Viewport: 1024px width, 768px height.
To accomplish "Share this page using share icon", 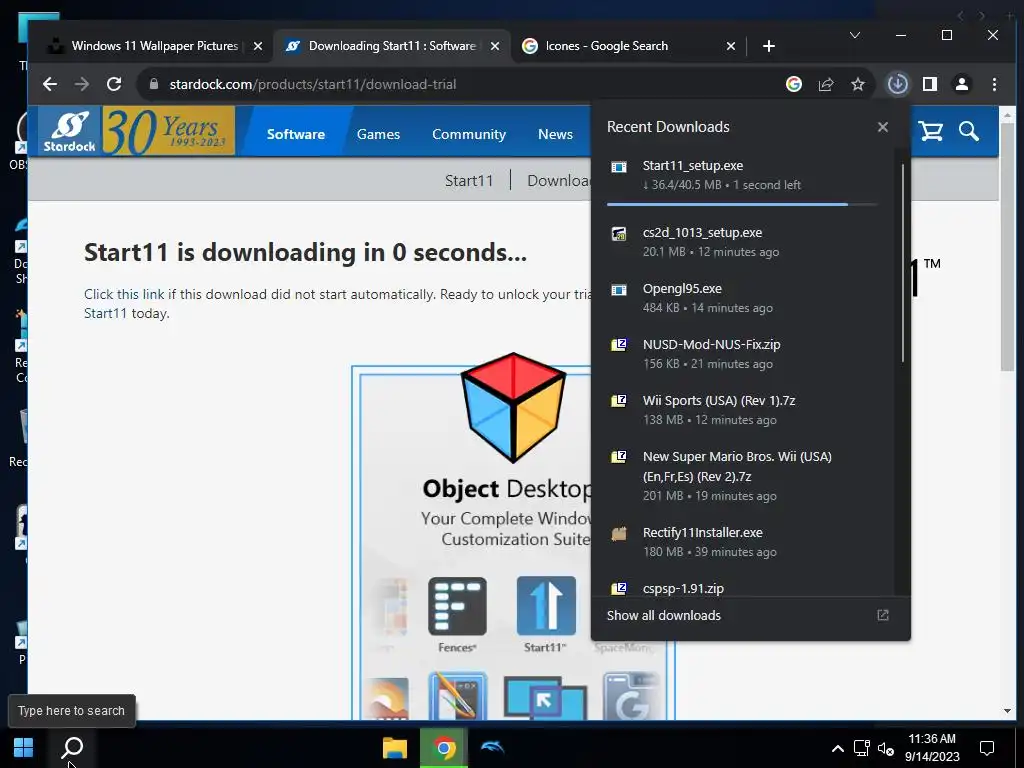I will click(x=826, y=84).
